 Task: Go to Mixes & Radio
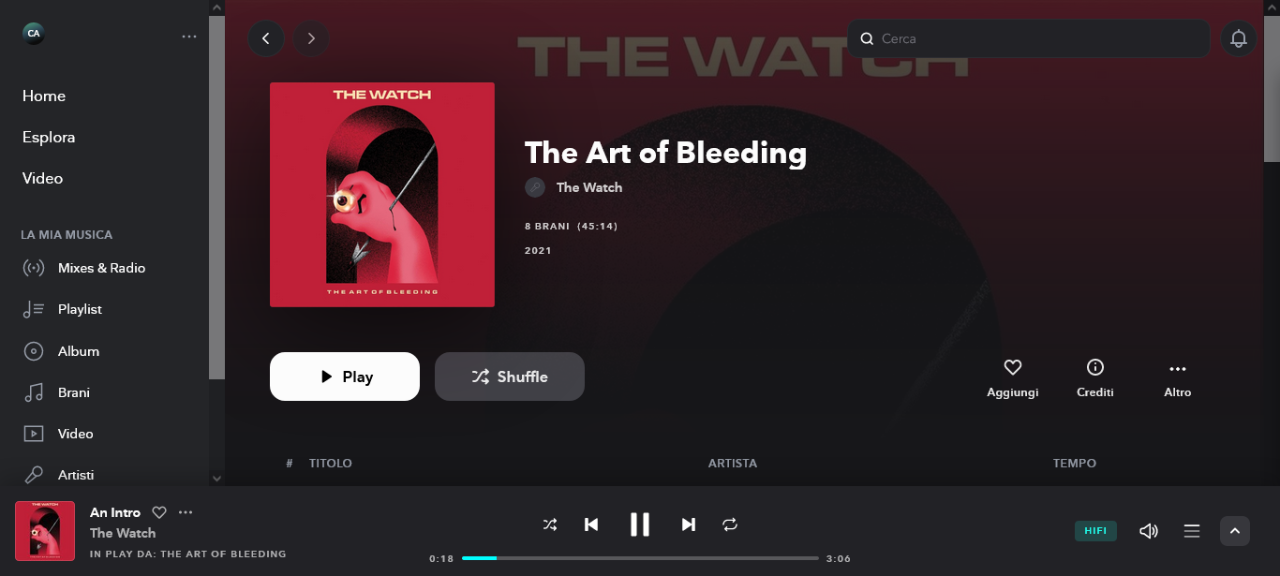[x=101, y=268]
